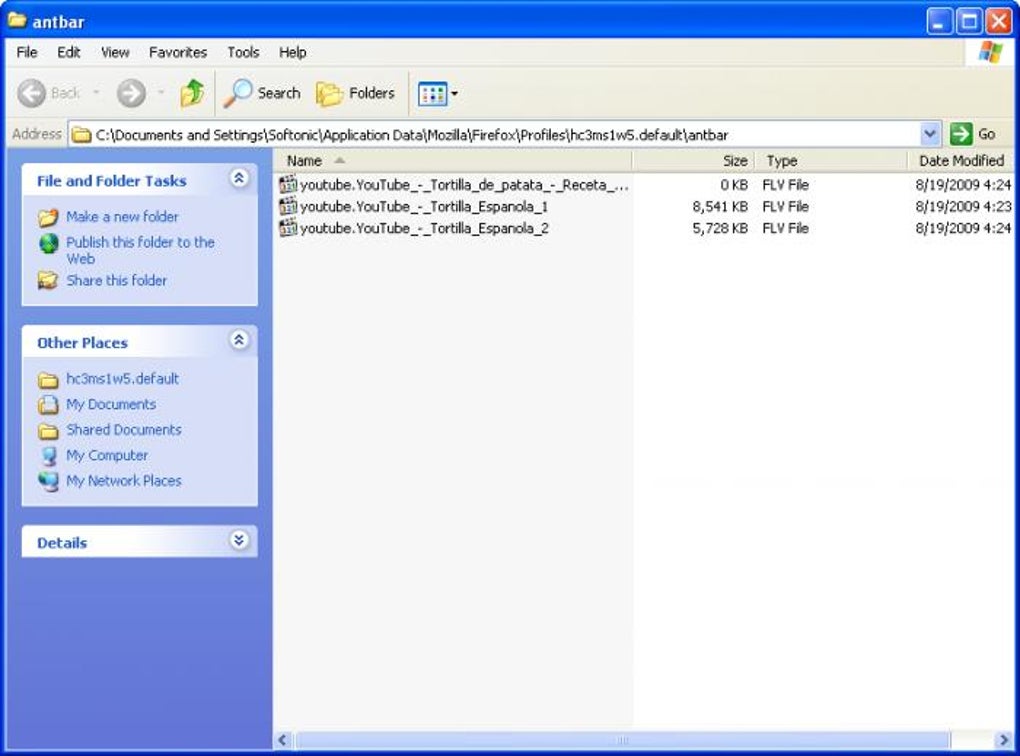1020x756 pixels.
Task: Click the Make a new folder link
Action: tap(122, 217)
